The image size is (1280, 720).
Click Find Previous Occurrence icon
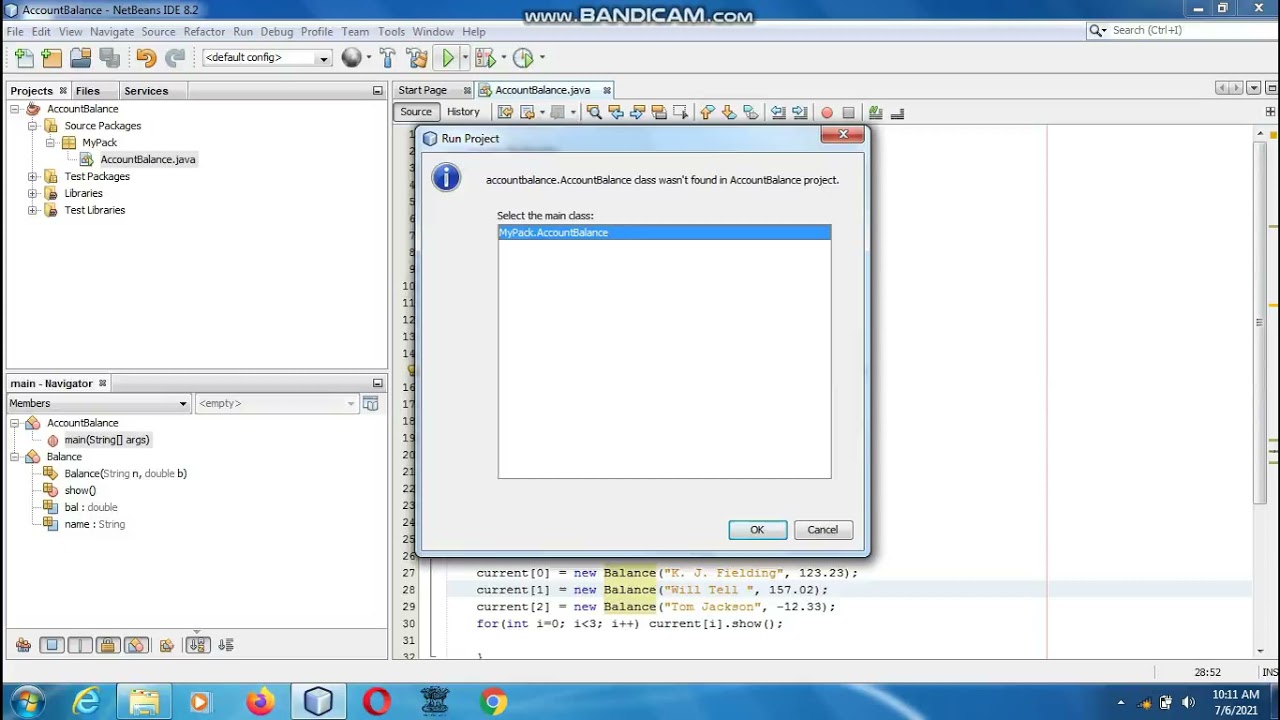[616, 112]
